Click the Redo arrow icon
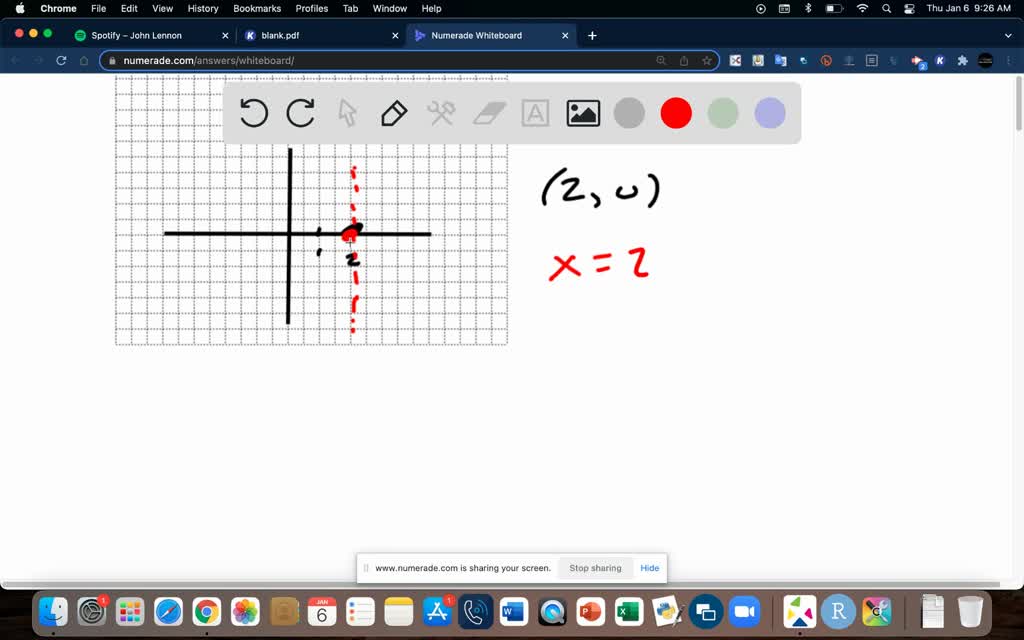This screenshot has height=640, width=1024. (x=300, y=113)
